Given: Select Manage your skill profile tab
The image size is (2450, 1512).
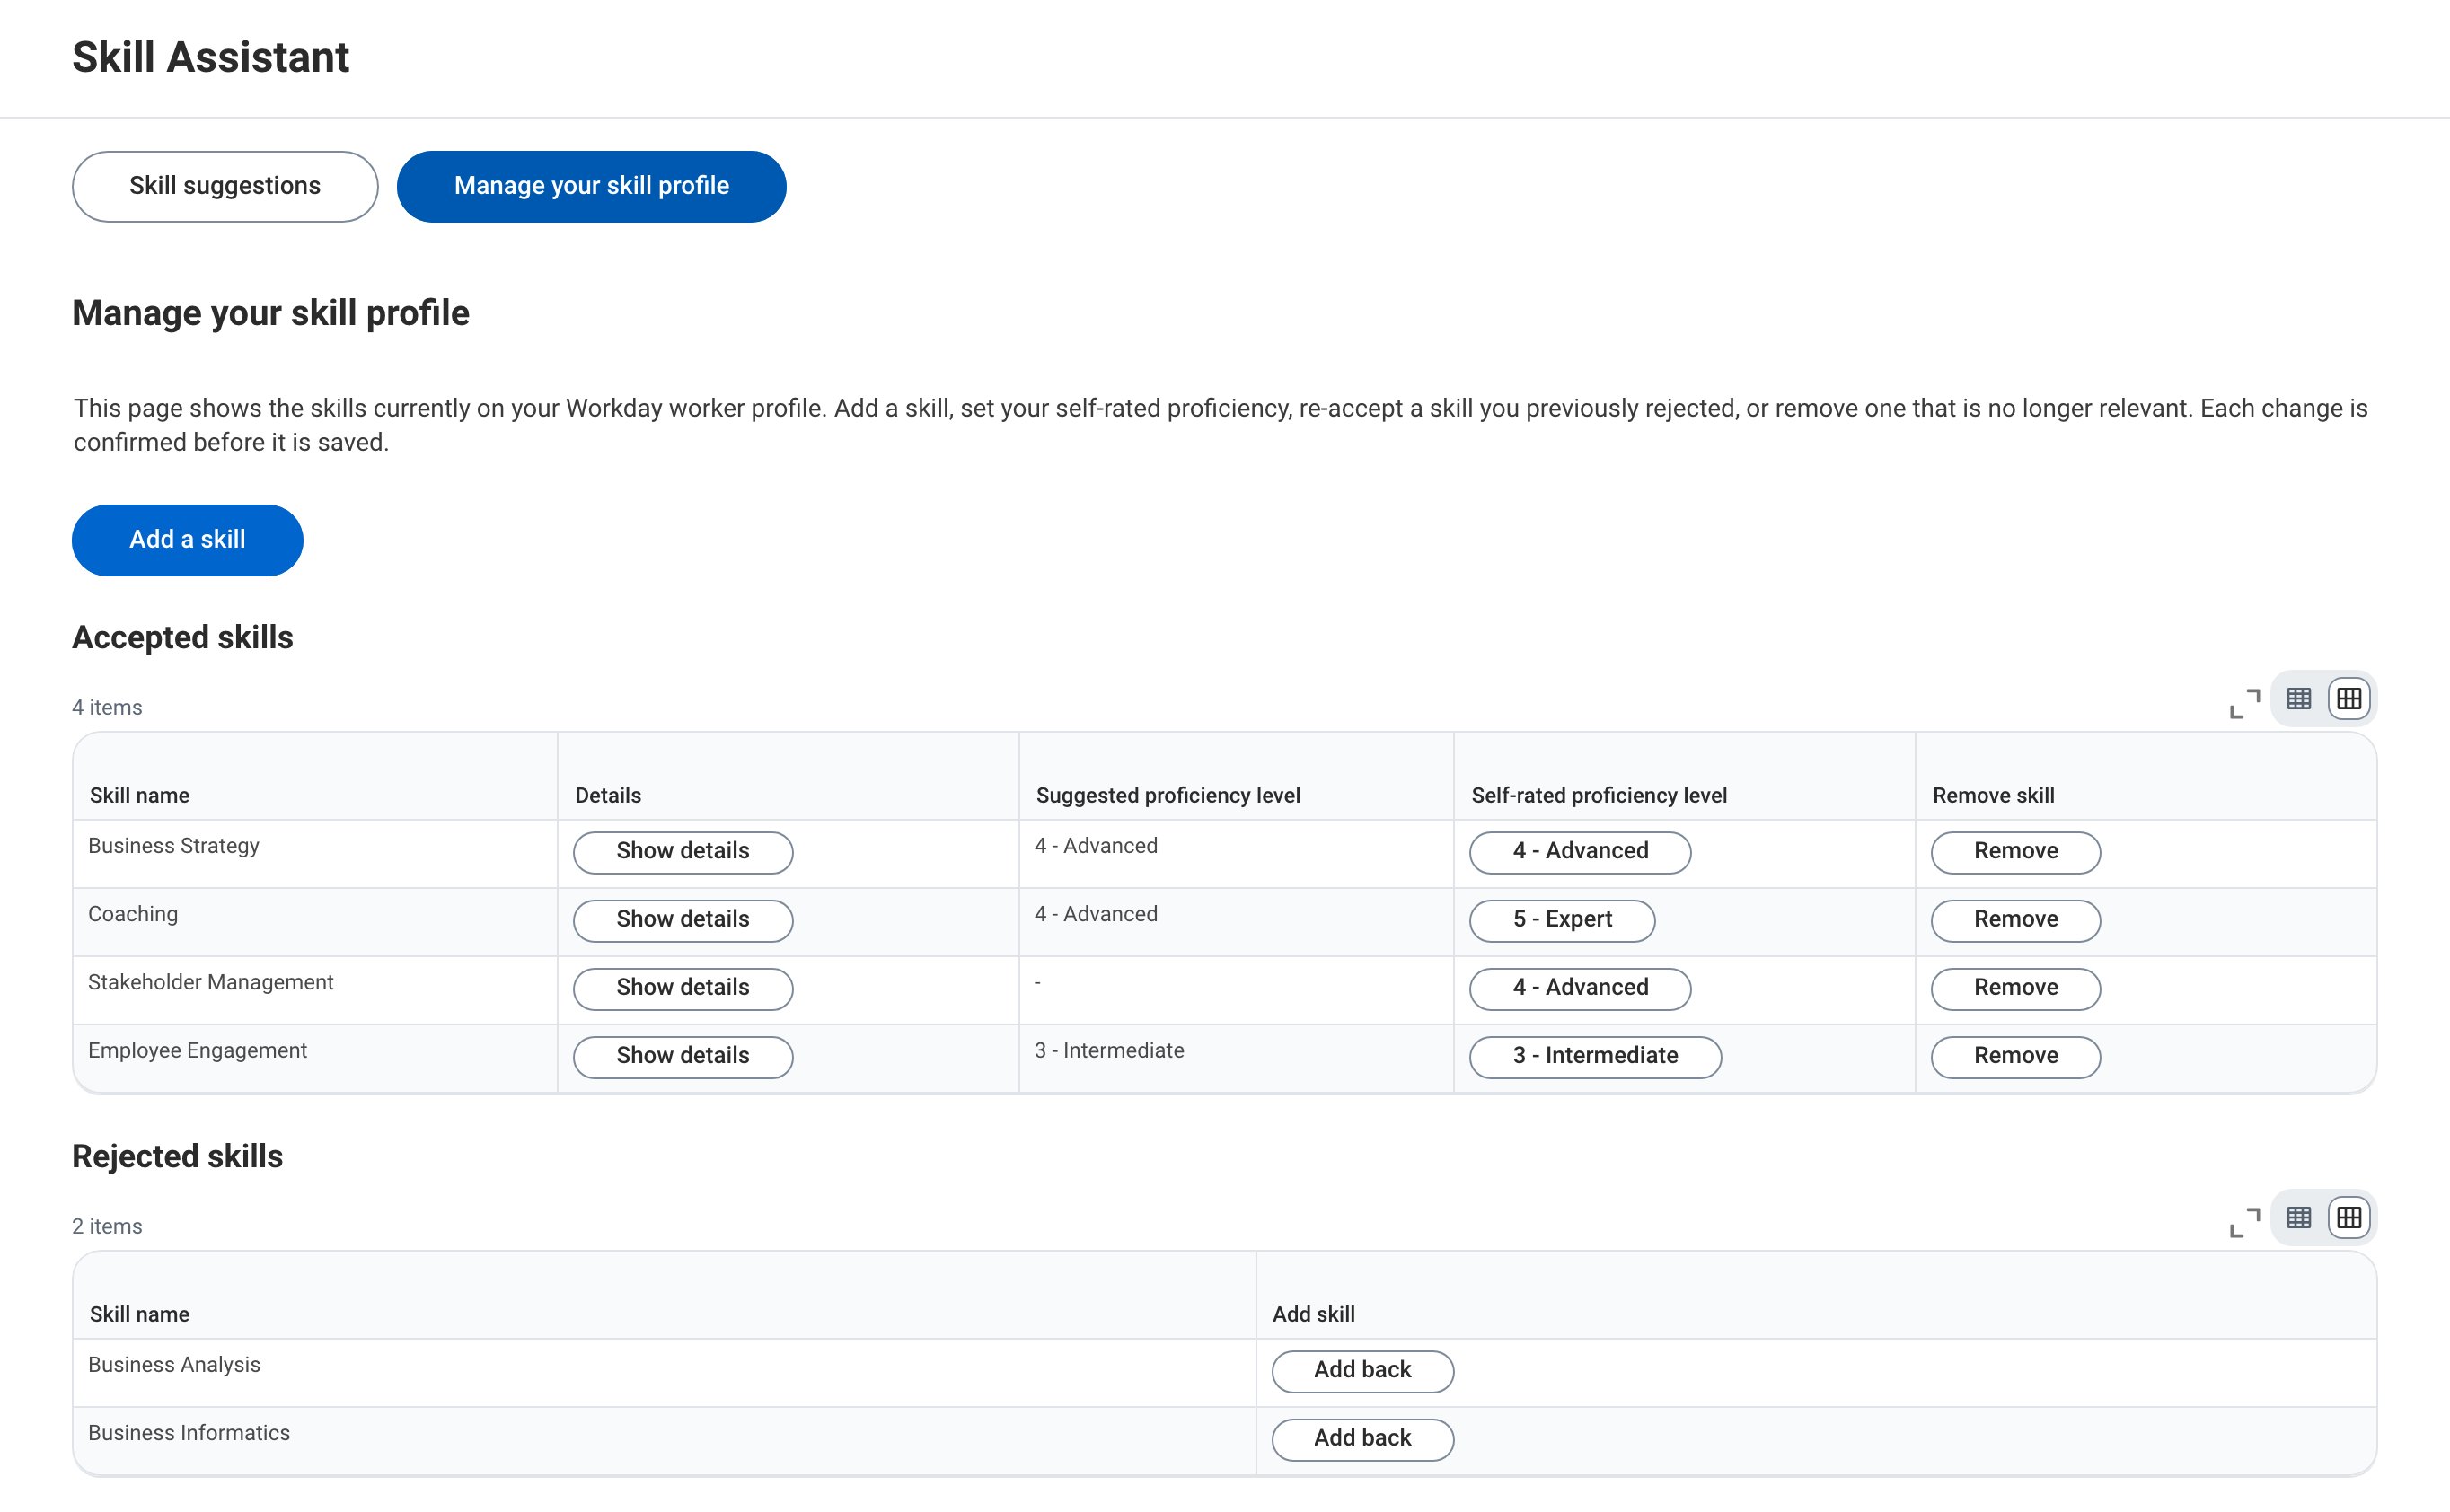Looking at the screenshot, I should 591,187.
